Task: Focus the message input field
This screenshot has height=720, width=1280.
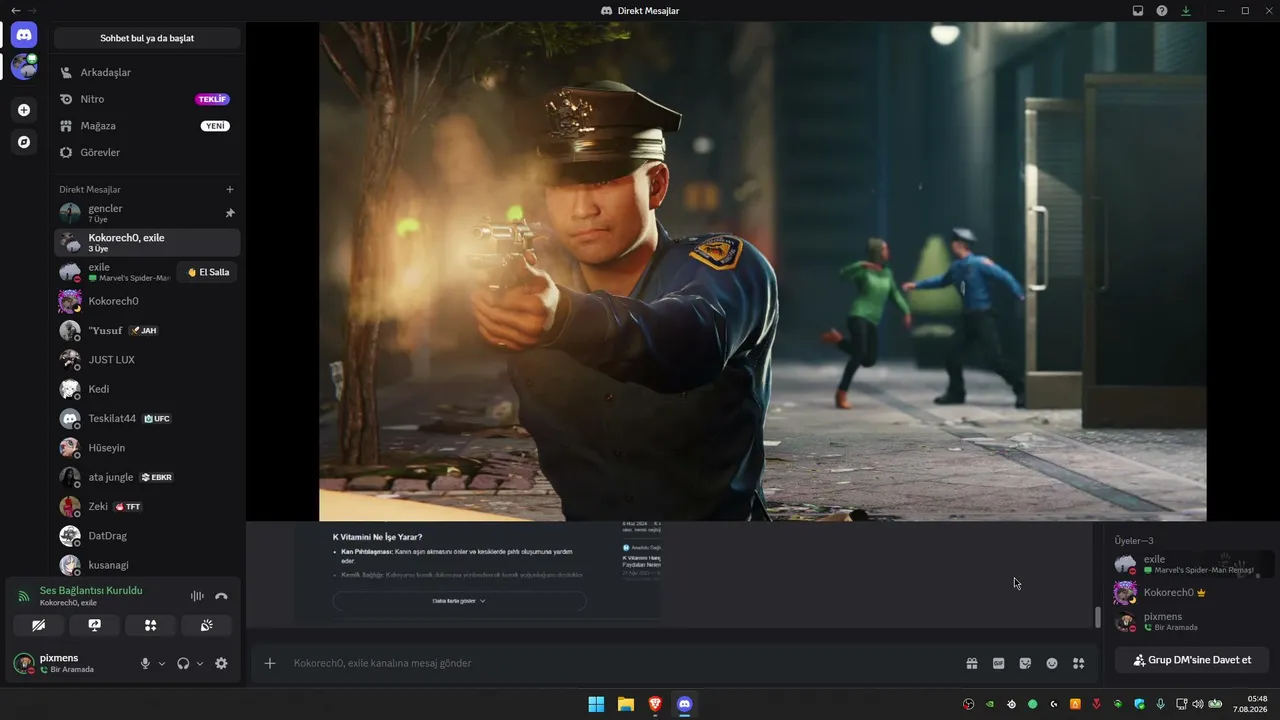Action: (620, 663)
